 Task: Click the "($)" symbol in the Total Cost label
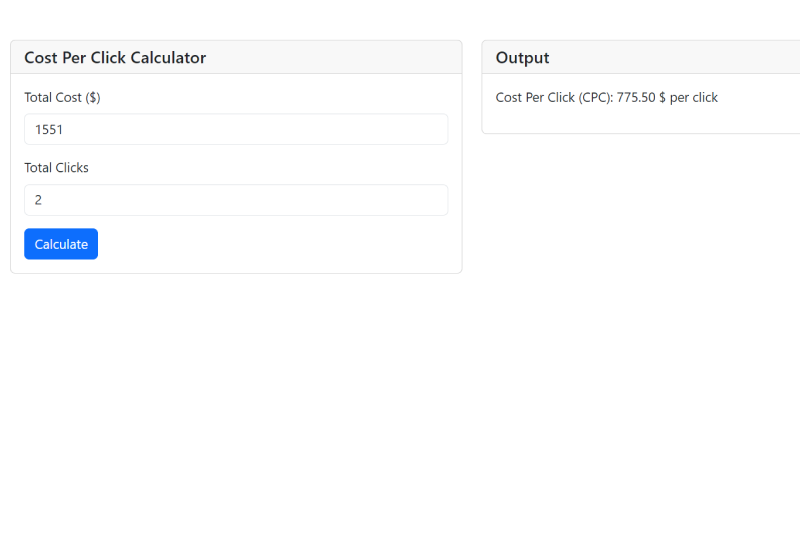(93, 98)
